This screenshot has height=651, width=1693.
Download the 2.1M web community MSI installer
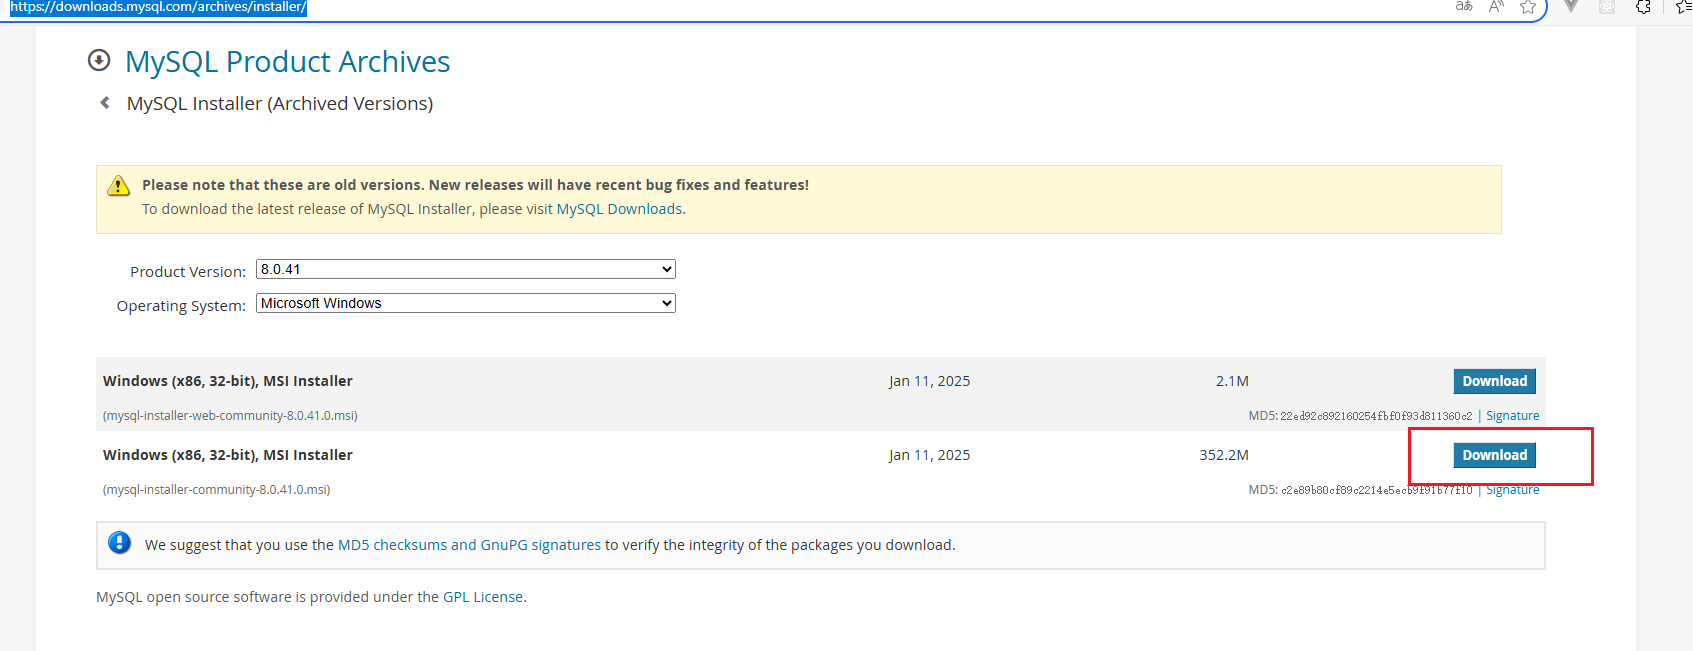click(1494, 381)
